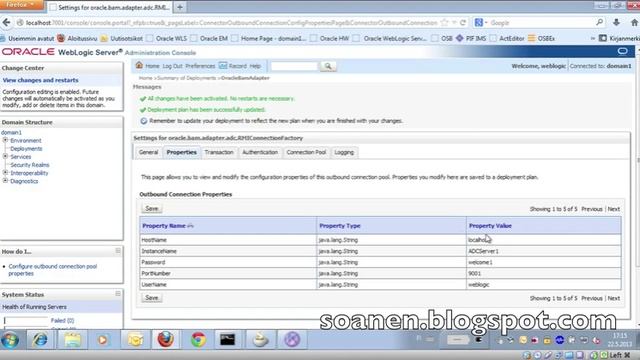Click the bottom Save button

151,298
